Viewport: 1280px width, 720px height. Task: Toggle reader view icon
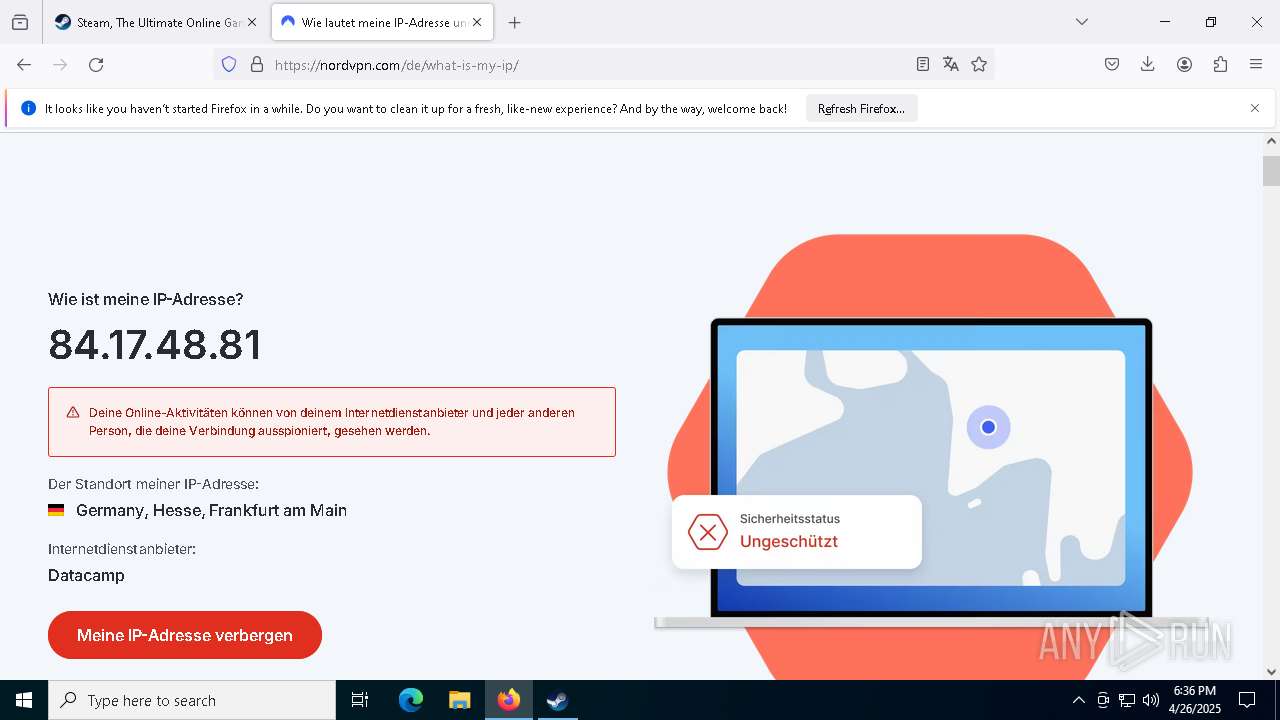coord(923,64)
